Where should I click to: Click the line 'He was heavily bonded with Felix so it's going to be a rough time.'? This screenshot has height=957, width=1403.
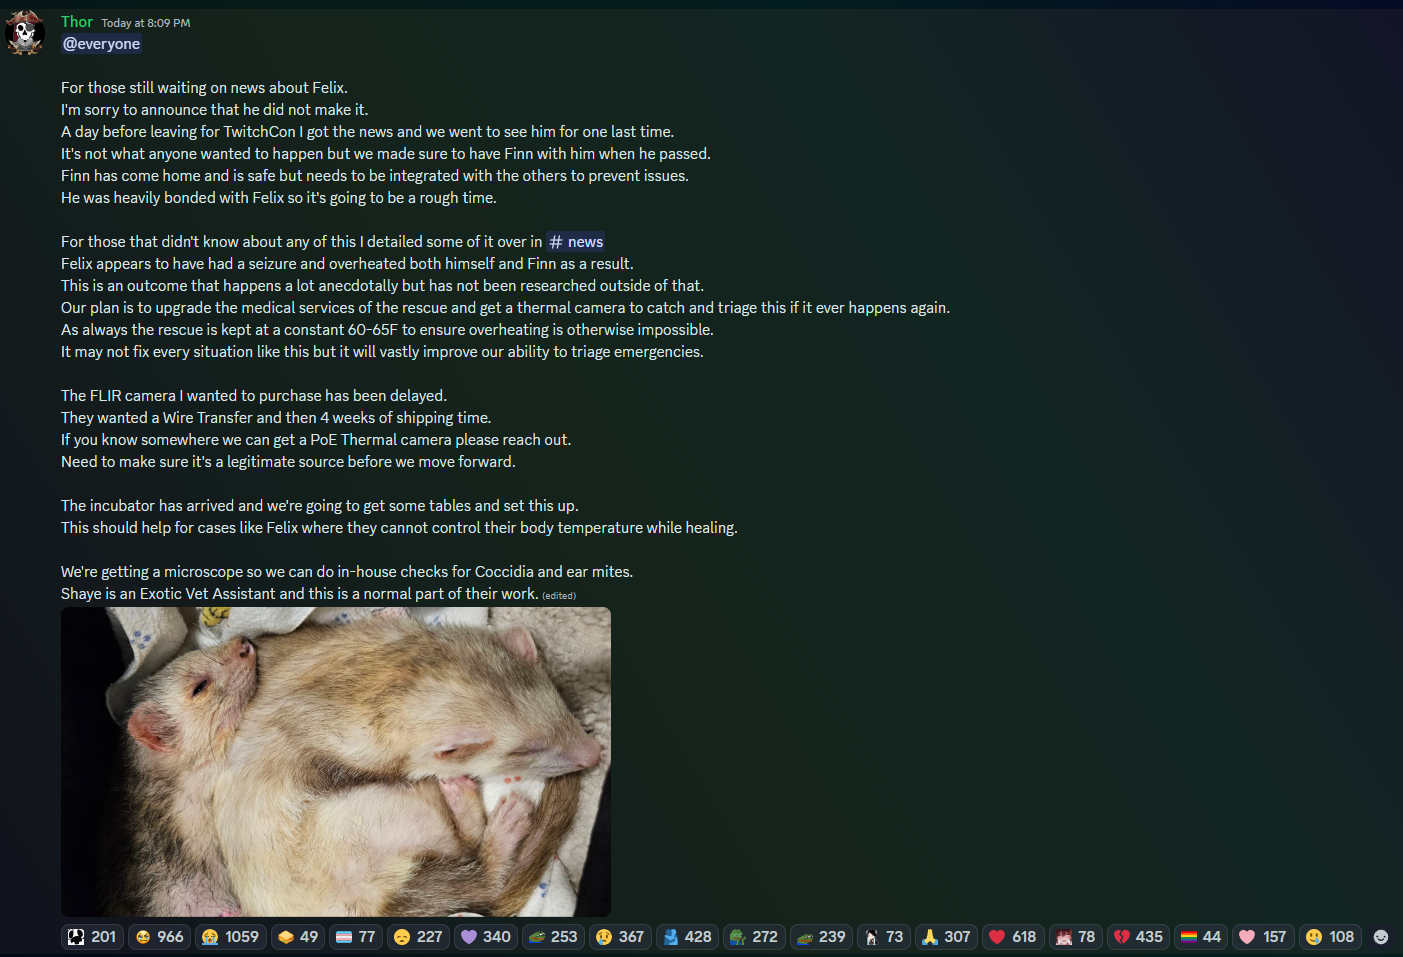[x=279, y=198]
